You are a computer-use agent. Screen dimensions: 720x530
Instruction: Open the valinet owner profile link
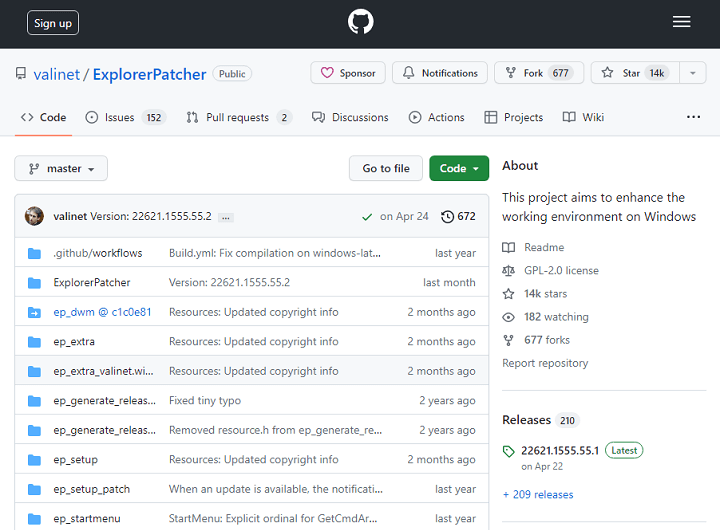click(x=56, y=74)
